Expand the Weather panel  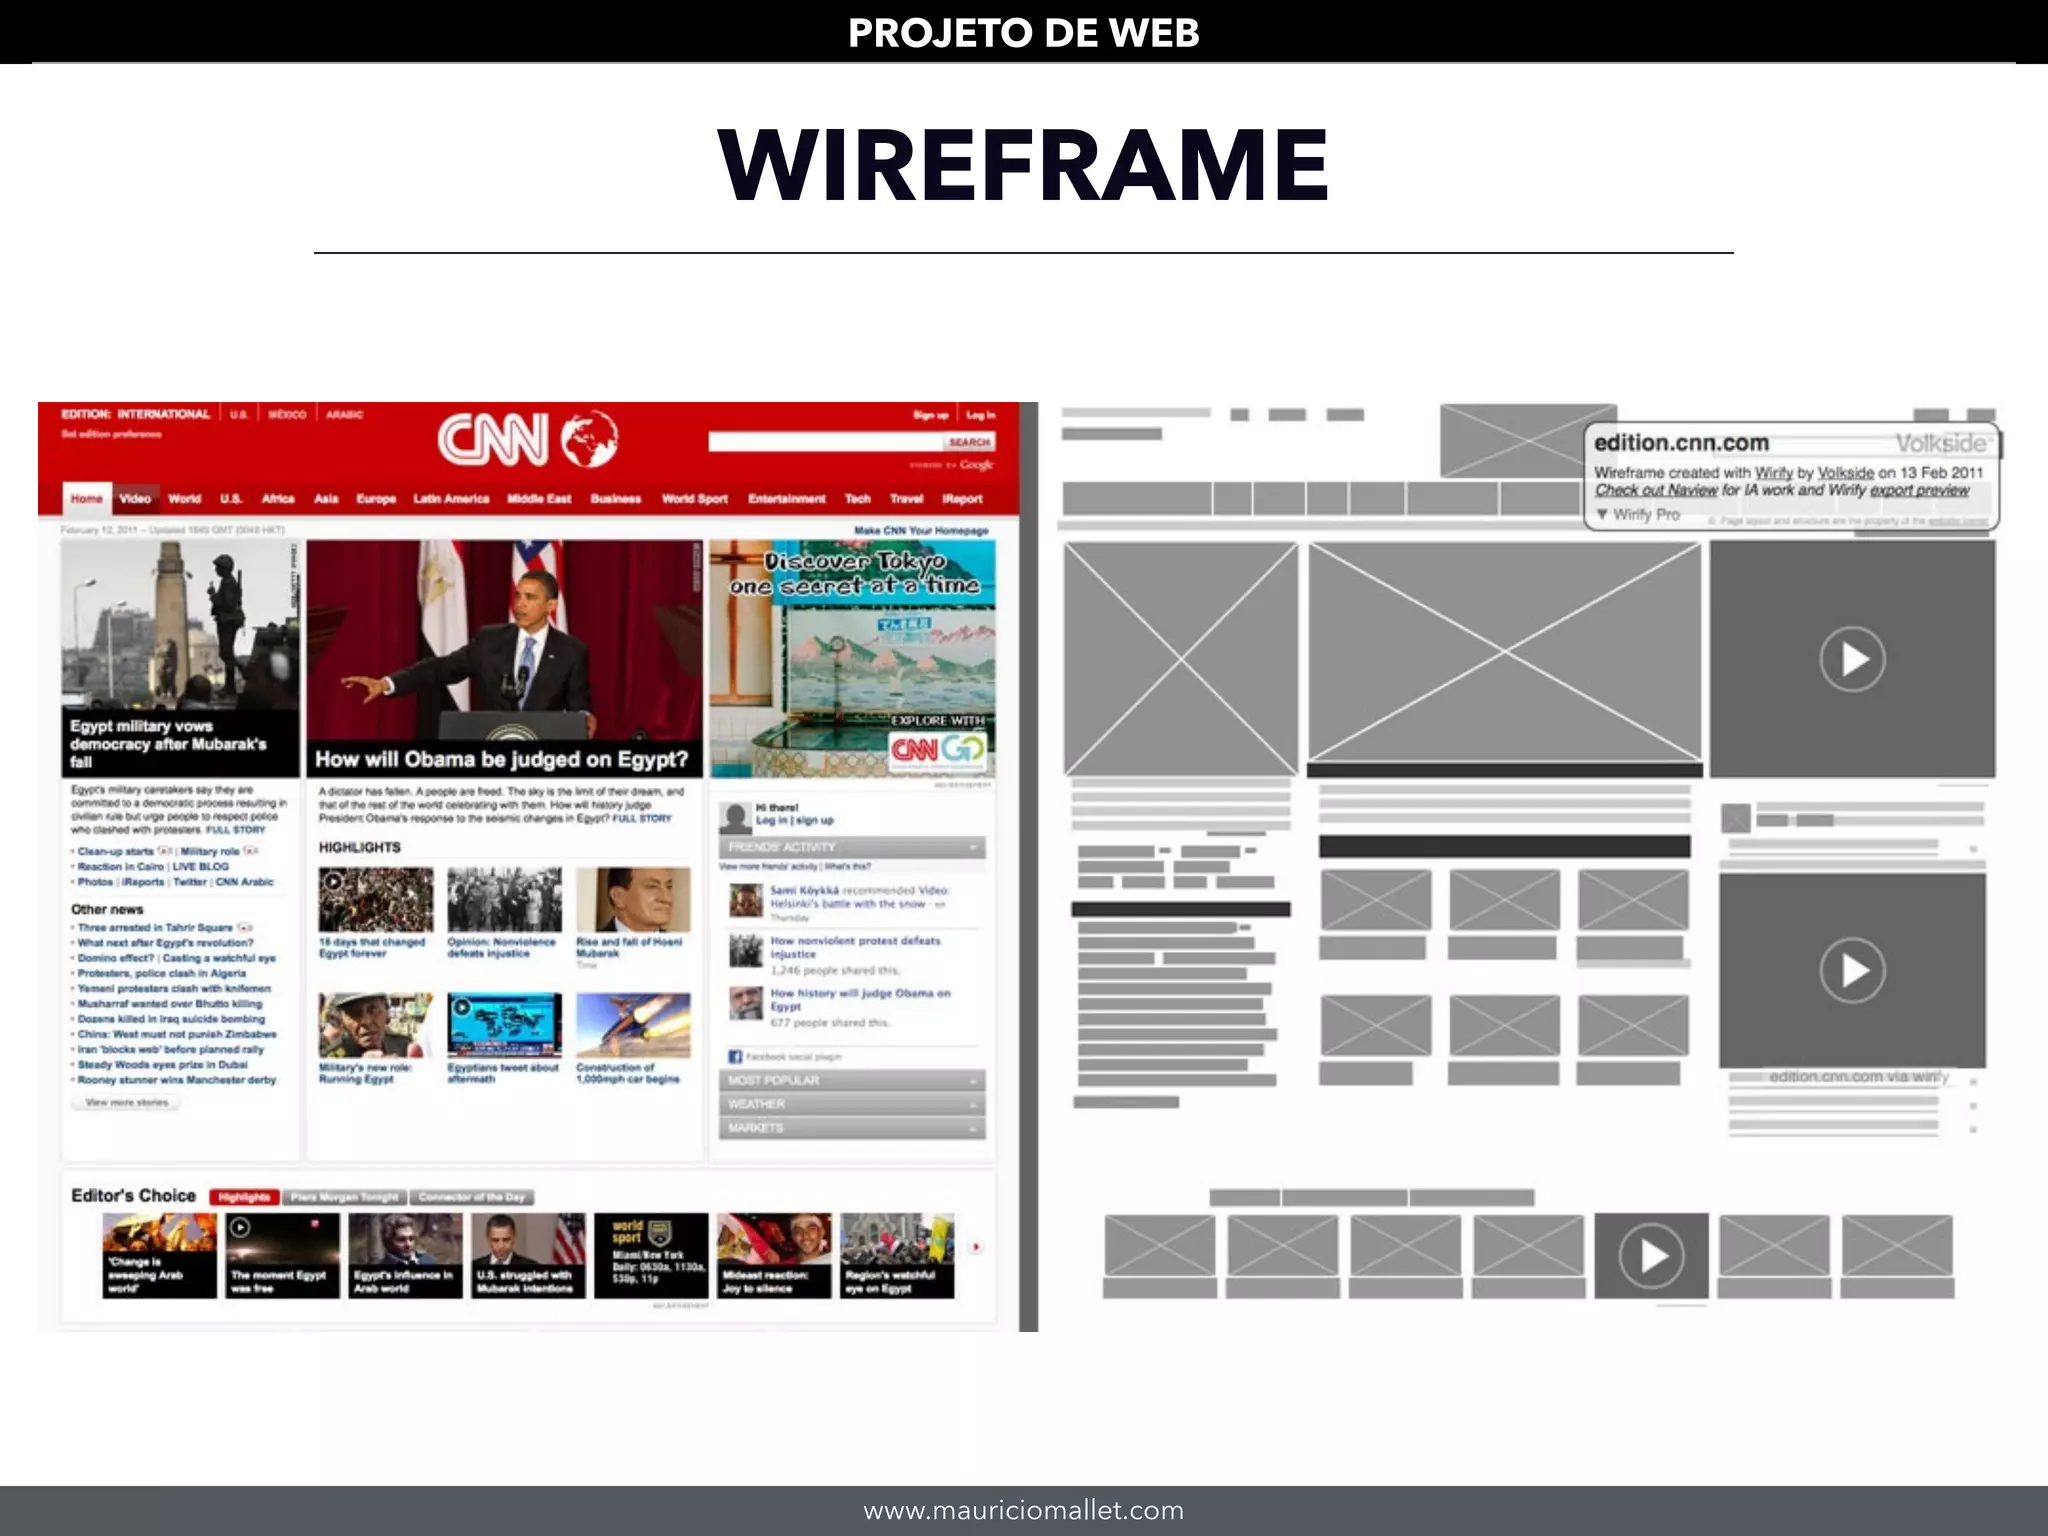[852, 1104]
